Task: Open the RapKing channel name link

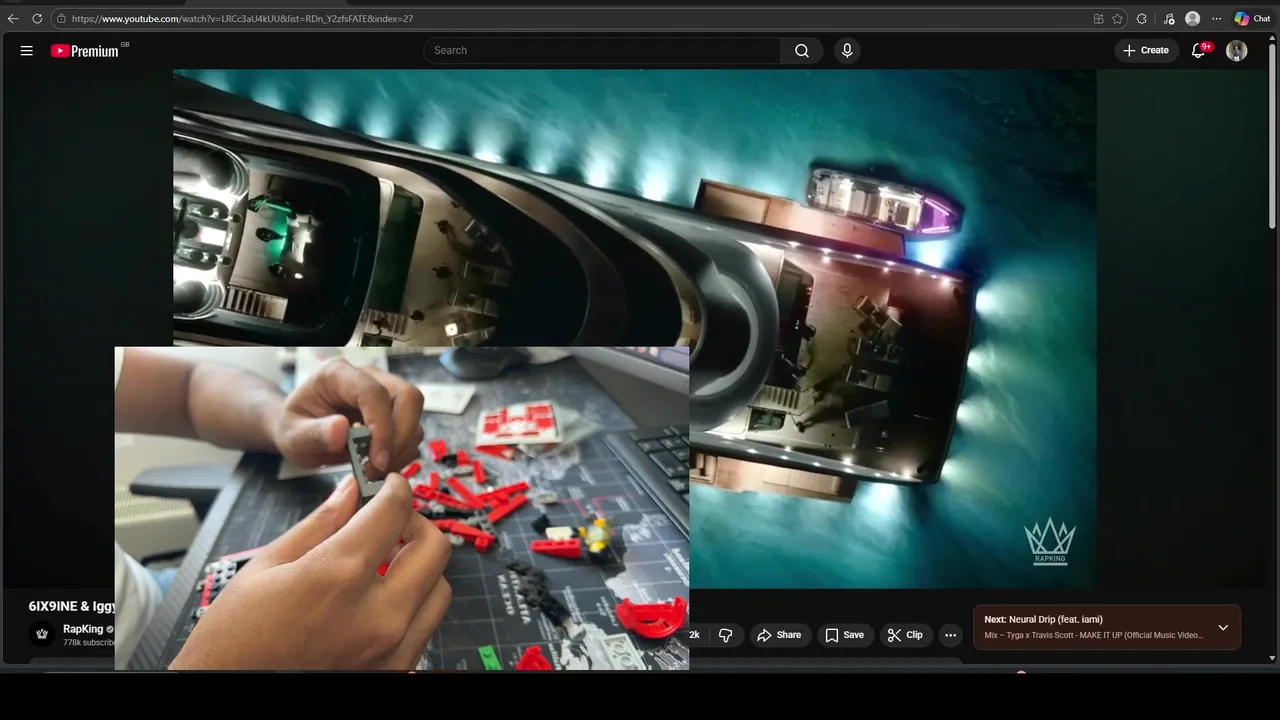Action: coord(83,629)
